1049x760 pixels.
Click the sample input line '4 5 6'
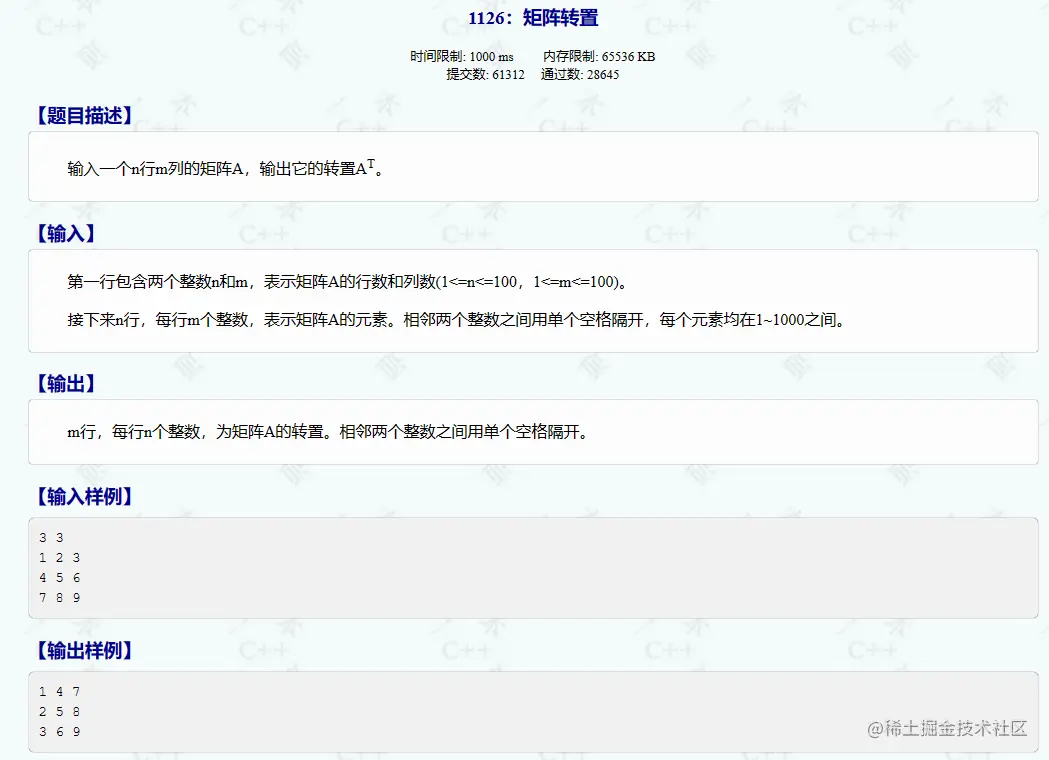[60, 578]
